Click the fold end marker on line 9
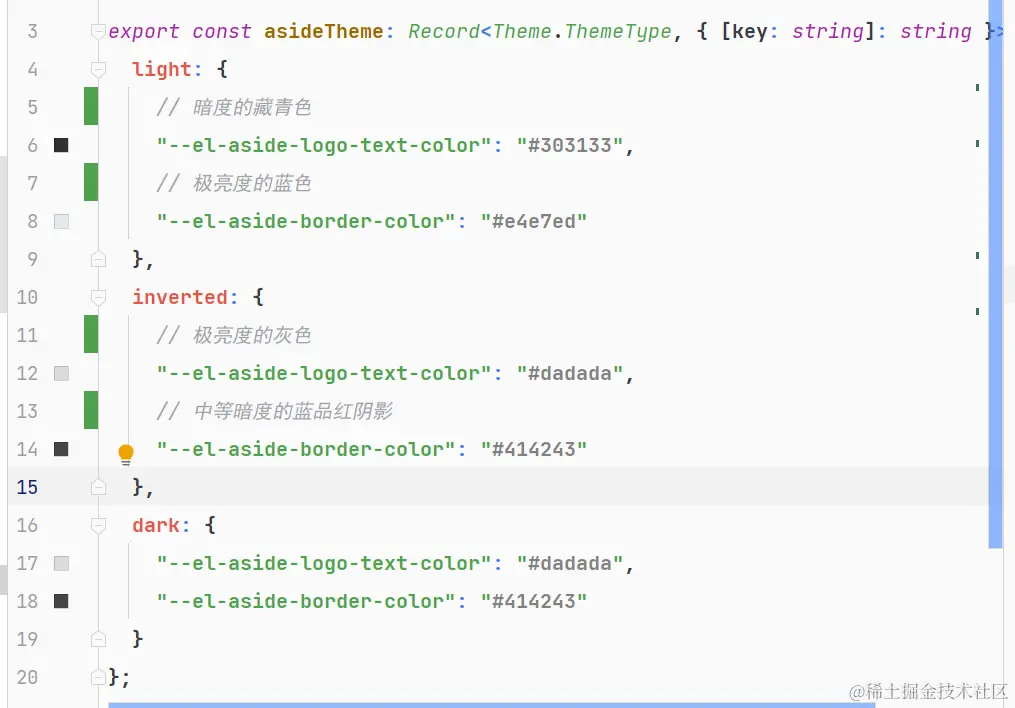The image size is (1015, 708). [x=98, y=259]
